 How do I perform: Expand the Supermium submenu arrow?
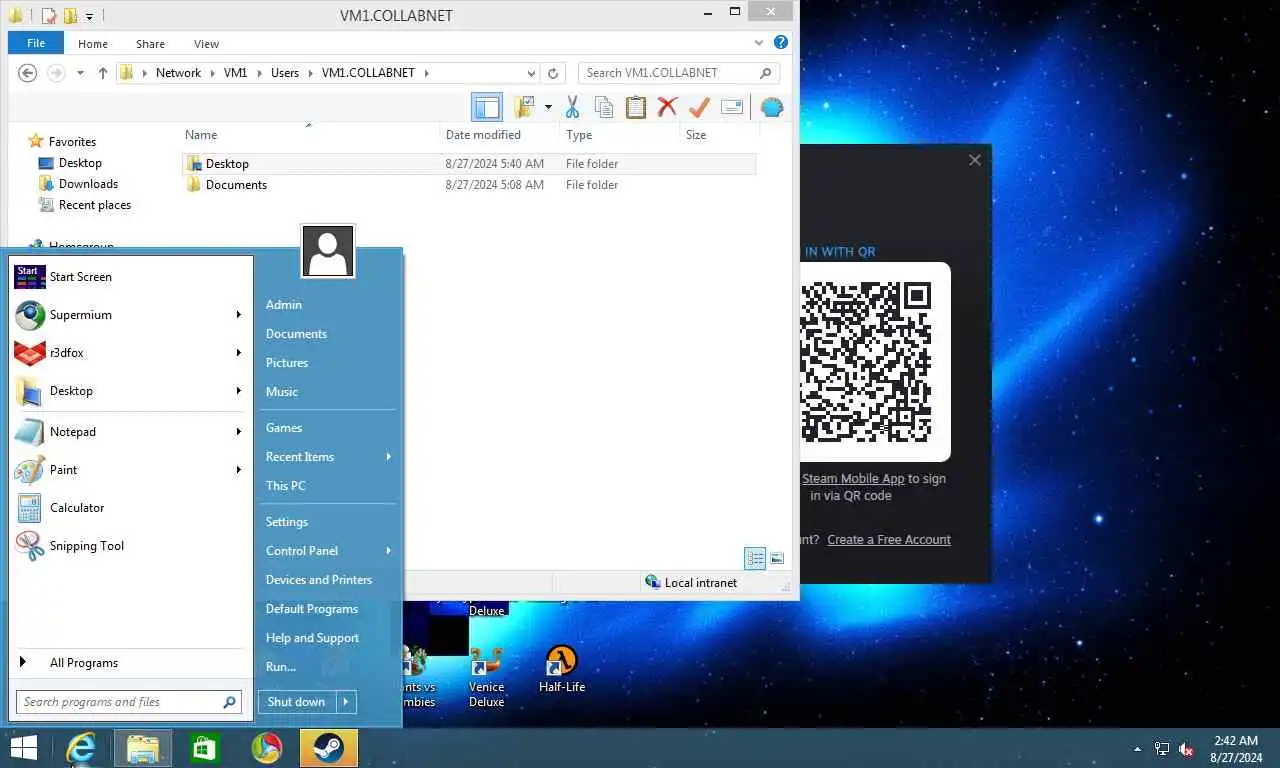point(238,315)
